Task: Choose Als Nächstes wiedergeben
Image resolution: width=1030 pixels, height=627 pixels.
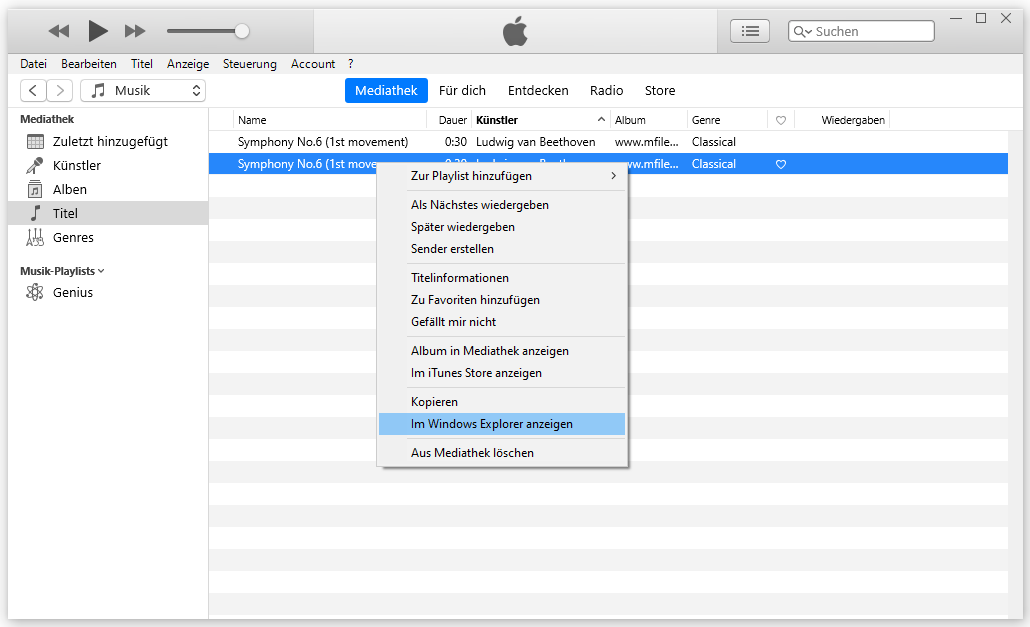Action: tap(502, 205)
